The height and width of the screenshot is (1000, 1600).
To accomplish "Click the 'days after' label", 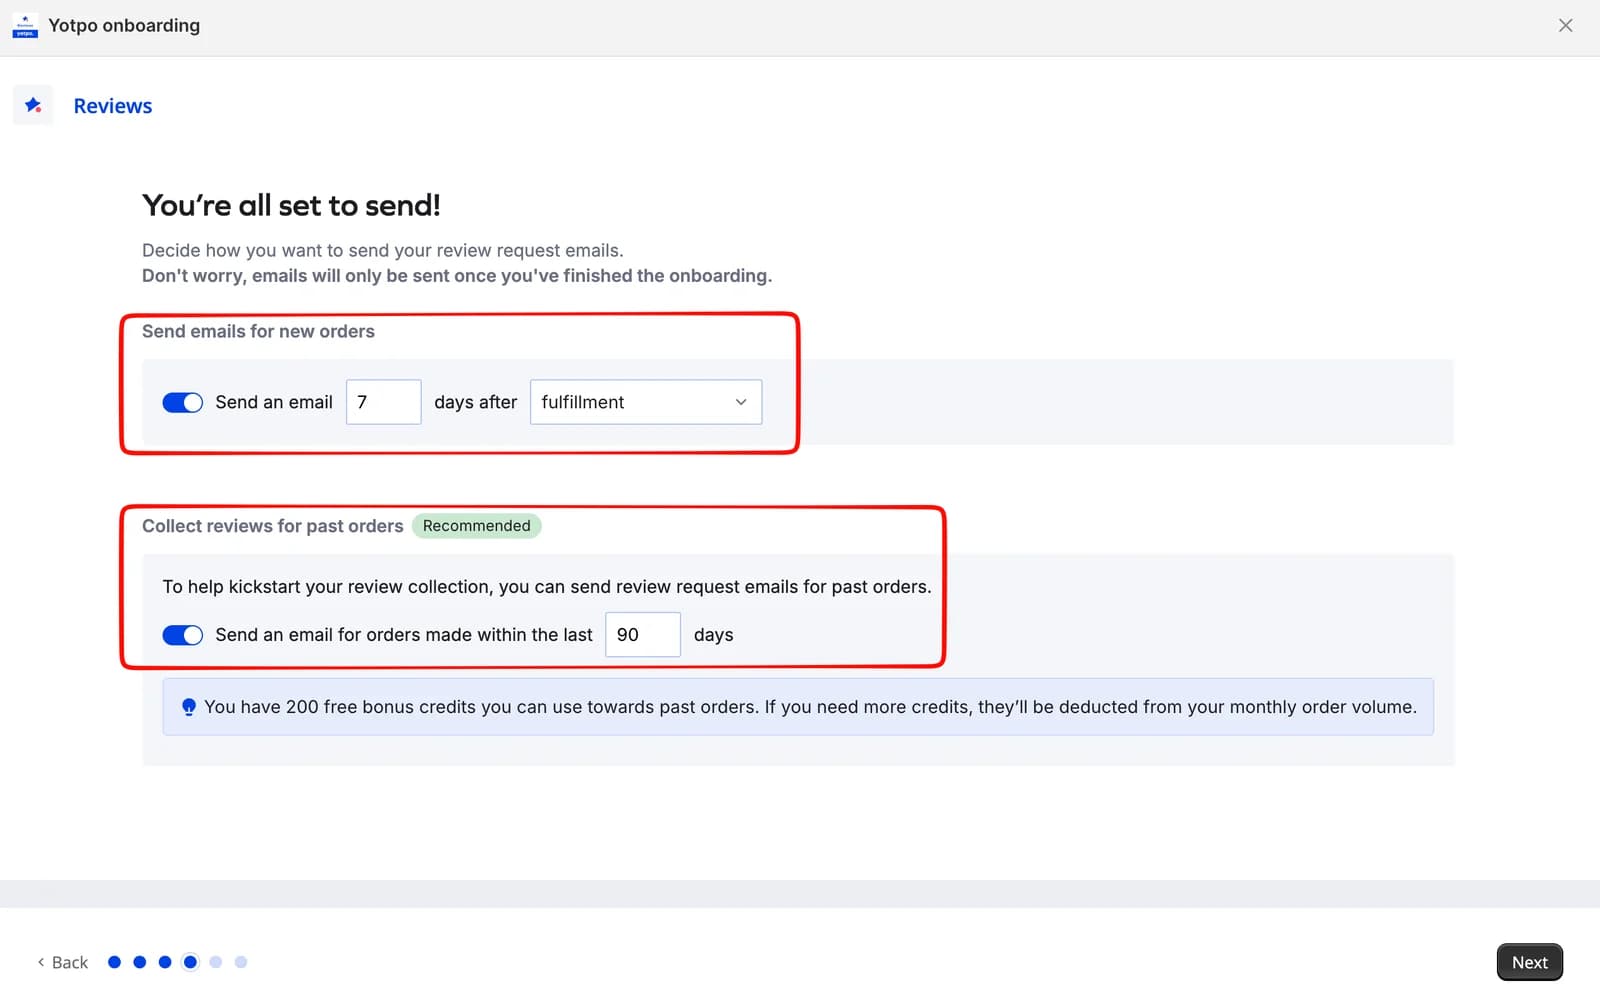I will [476, 402].
